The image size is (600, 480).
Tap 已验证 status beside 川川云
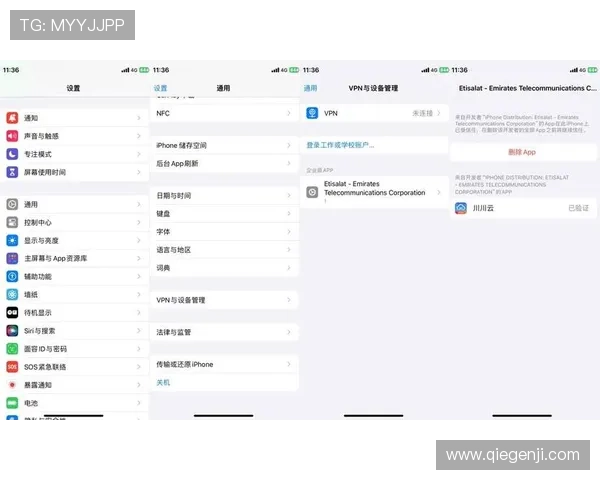(579, 208)
